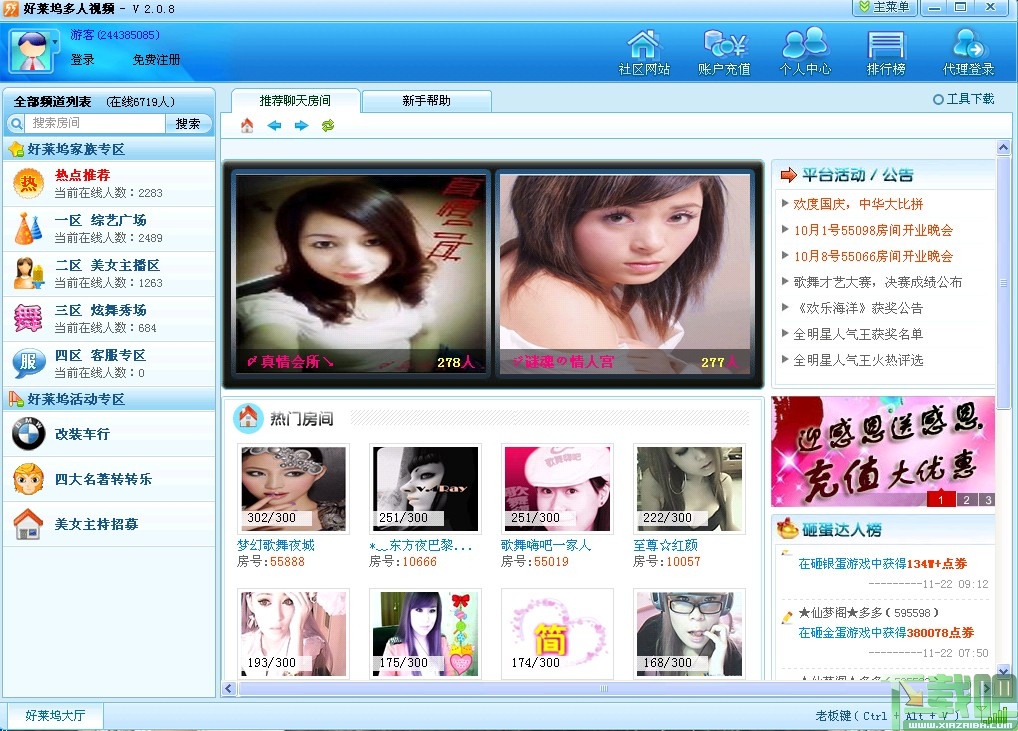Click the green refresh icon
1018x731 pixels.
point(328,125)
